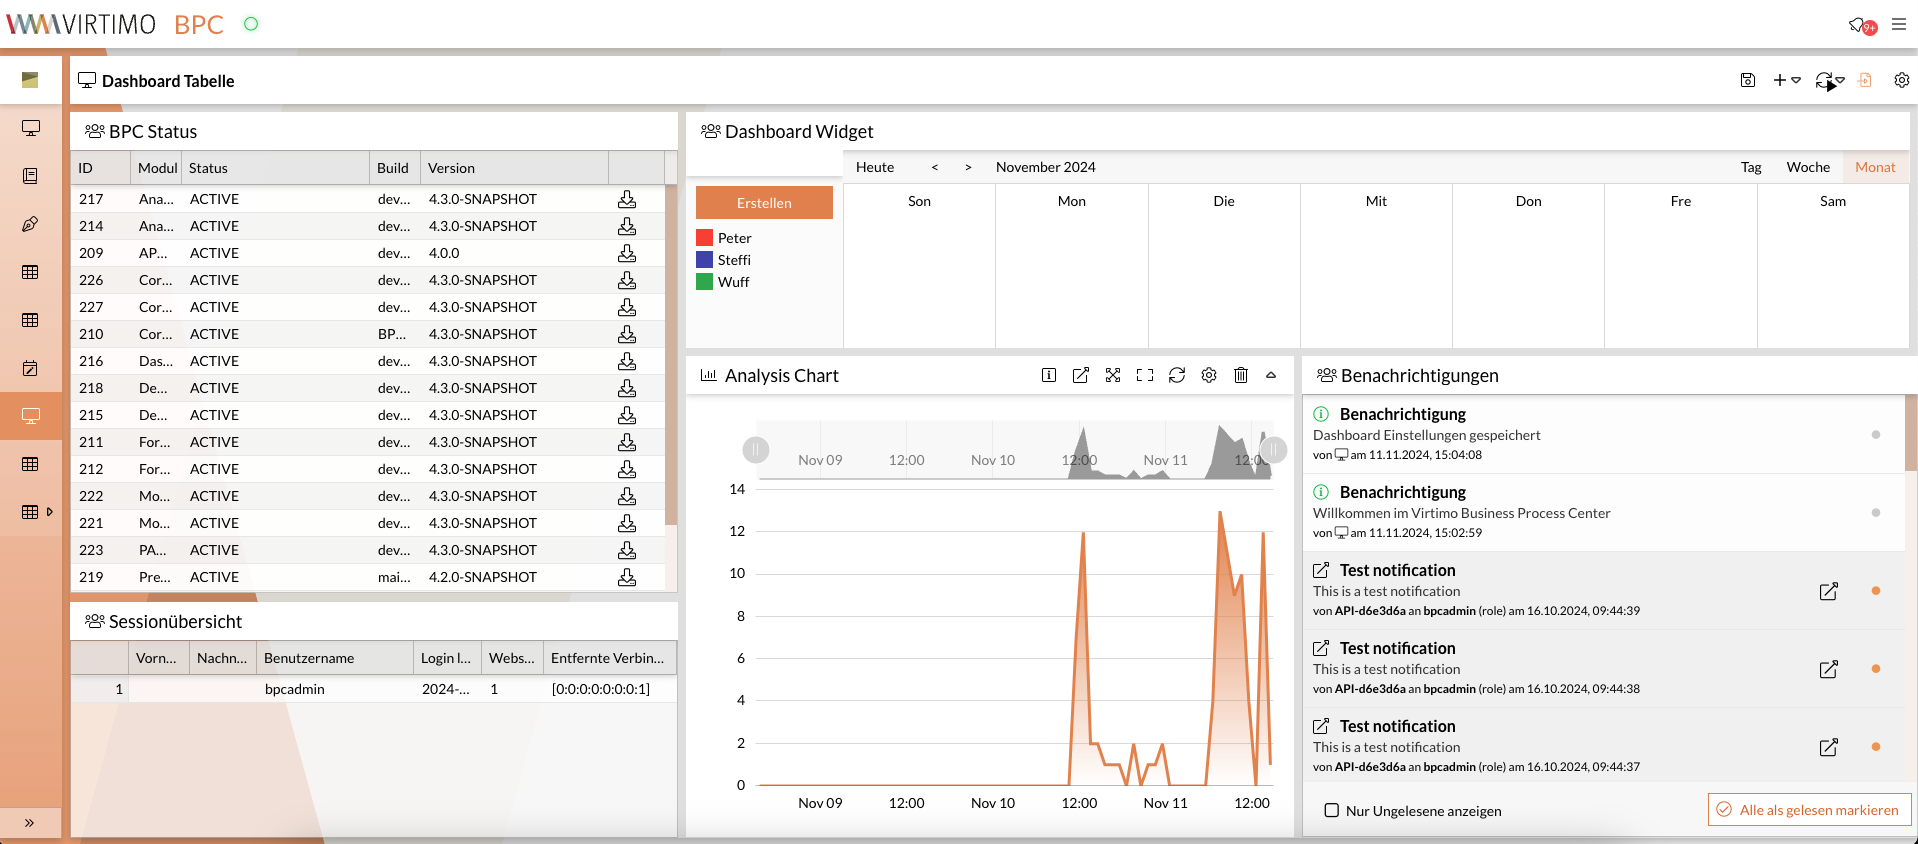Open the notifications bell in top bar

click(x=1858, y=24)
